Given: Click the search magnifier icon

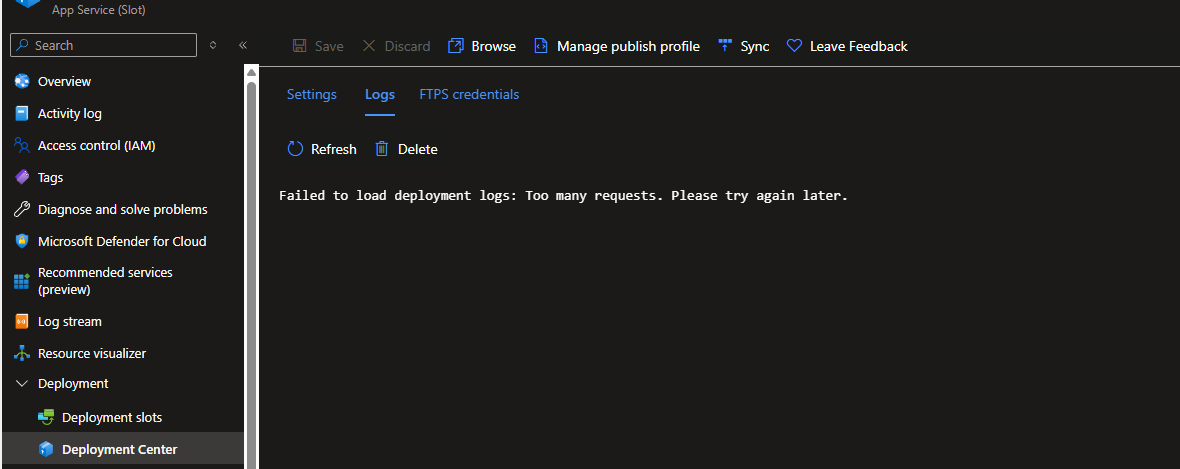Looking at the screenshot, I should [23, 45].
